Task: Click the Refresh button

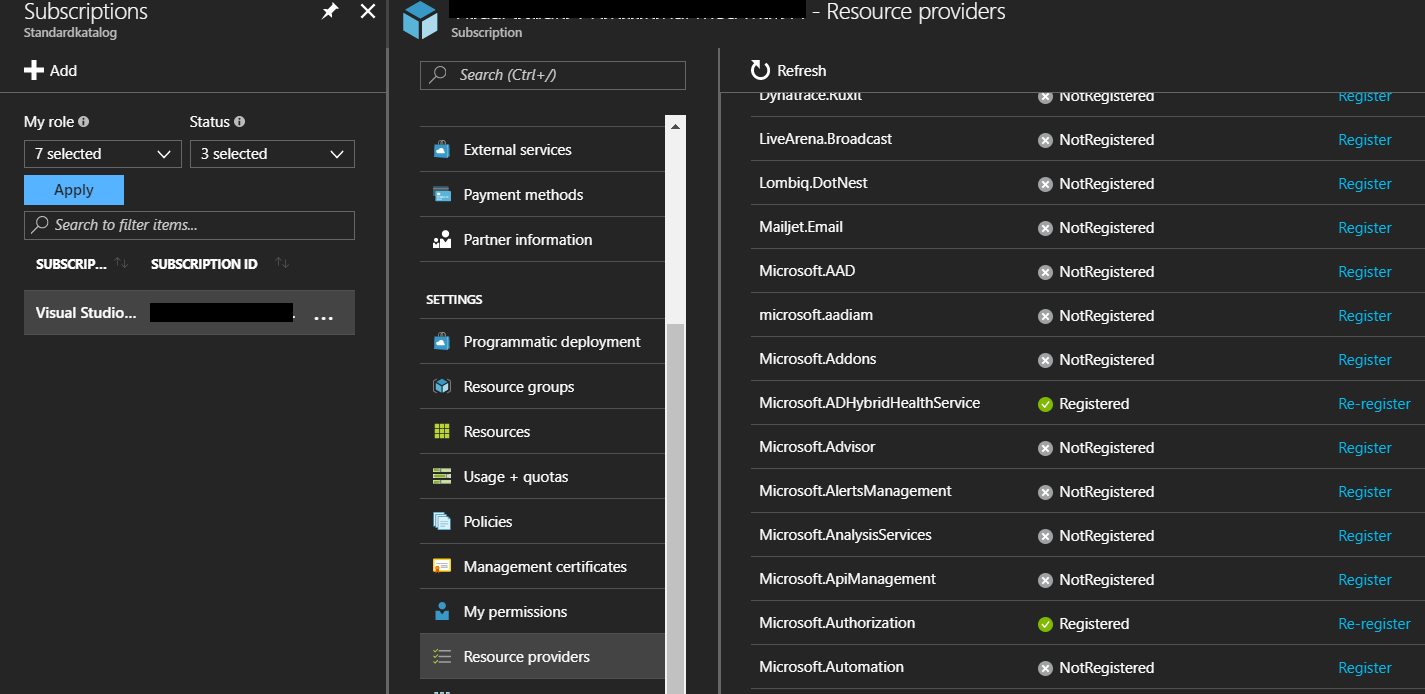Action: (x=788, y=71)
